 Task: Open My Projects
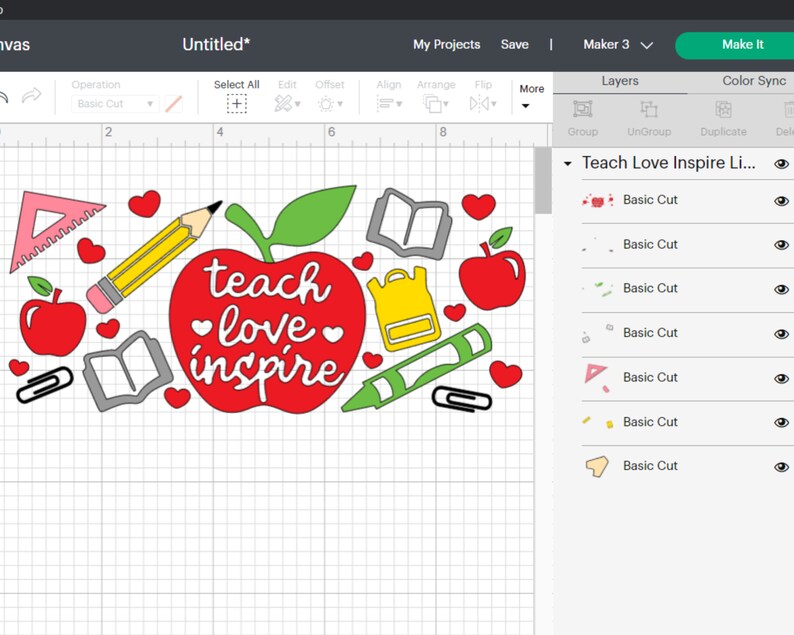(446, 45)
